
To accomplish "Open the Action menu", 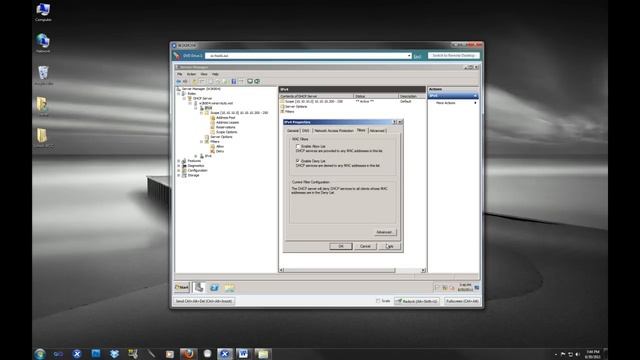I will click(191, 74).
